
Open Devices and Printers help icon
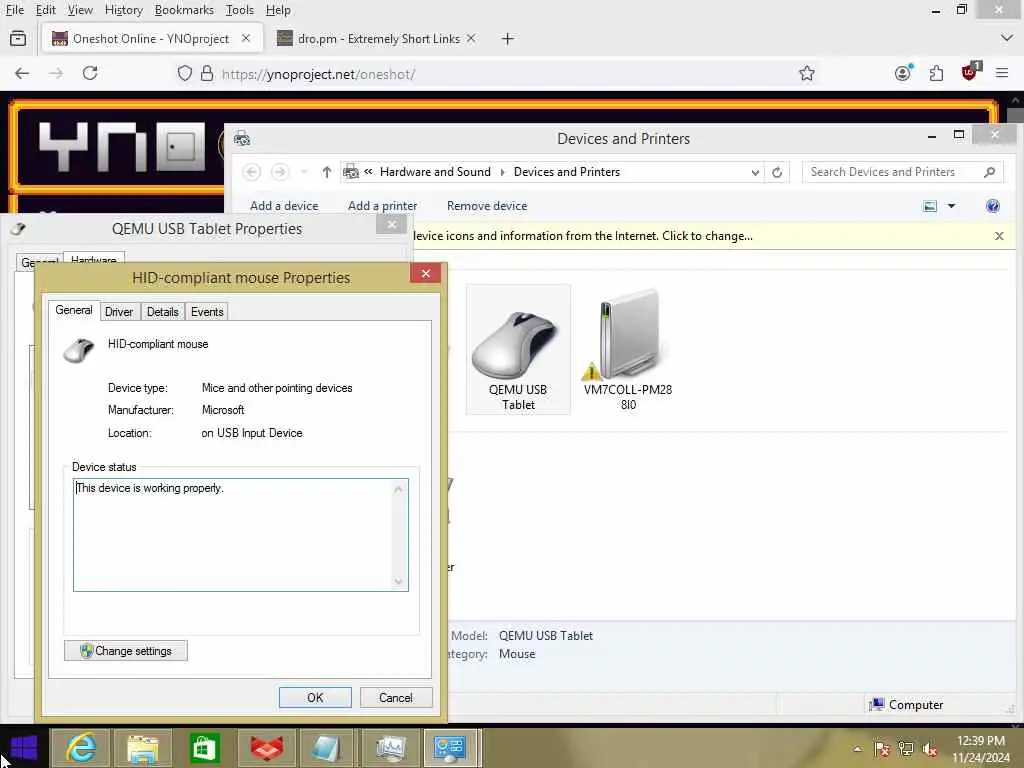pos(993,206)
